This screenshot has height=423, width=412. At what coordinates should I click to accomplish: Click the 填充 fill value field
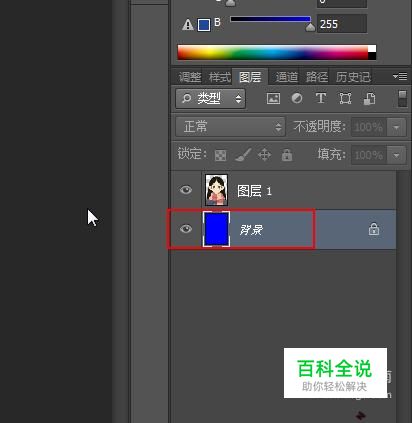coord(369,155)
